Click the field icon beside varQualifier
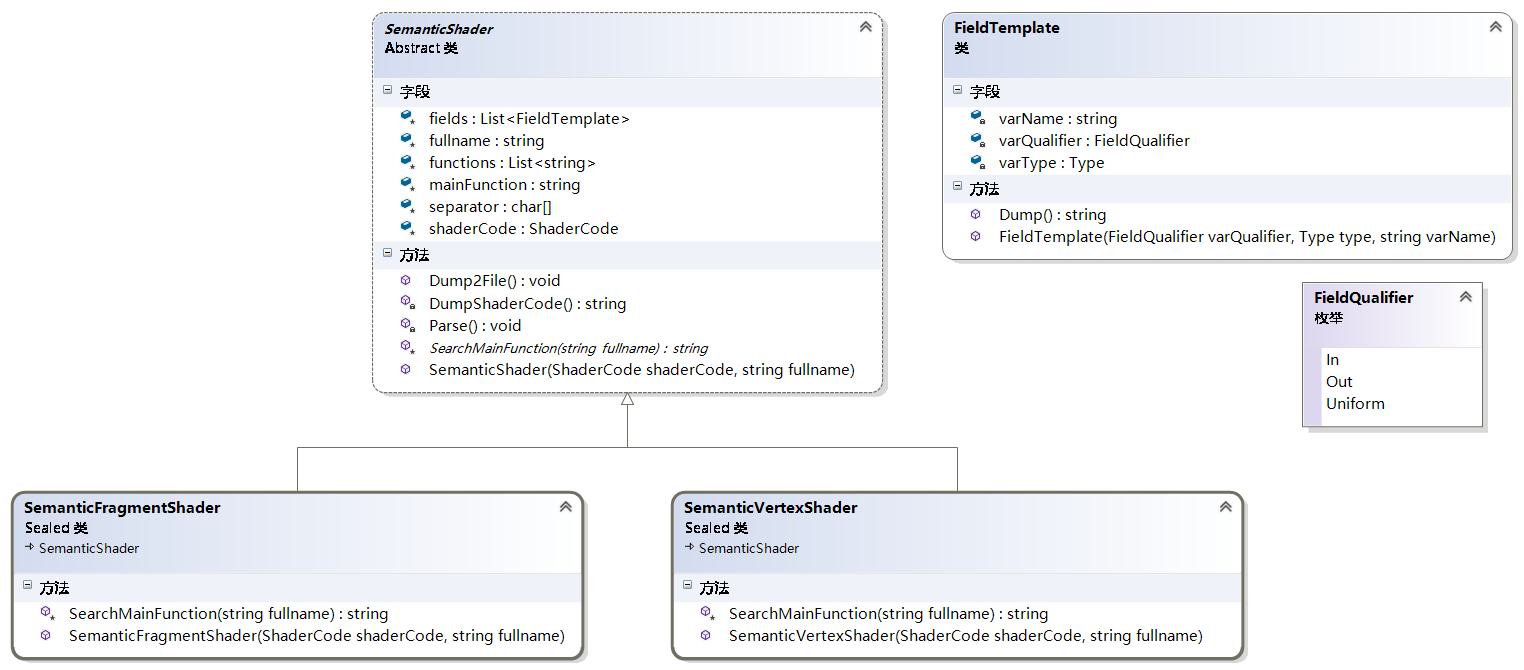 (x=977, y=140)
